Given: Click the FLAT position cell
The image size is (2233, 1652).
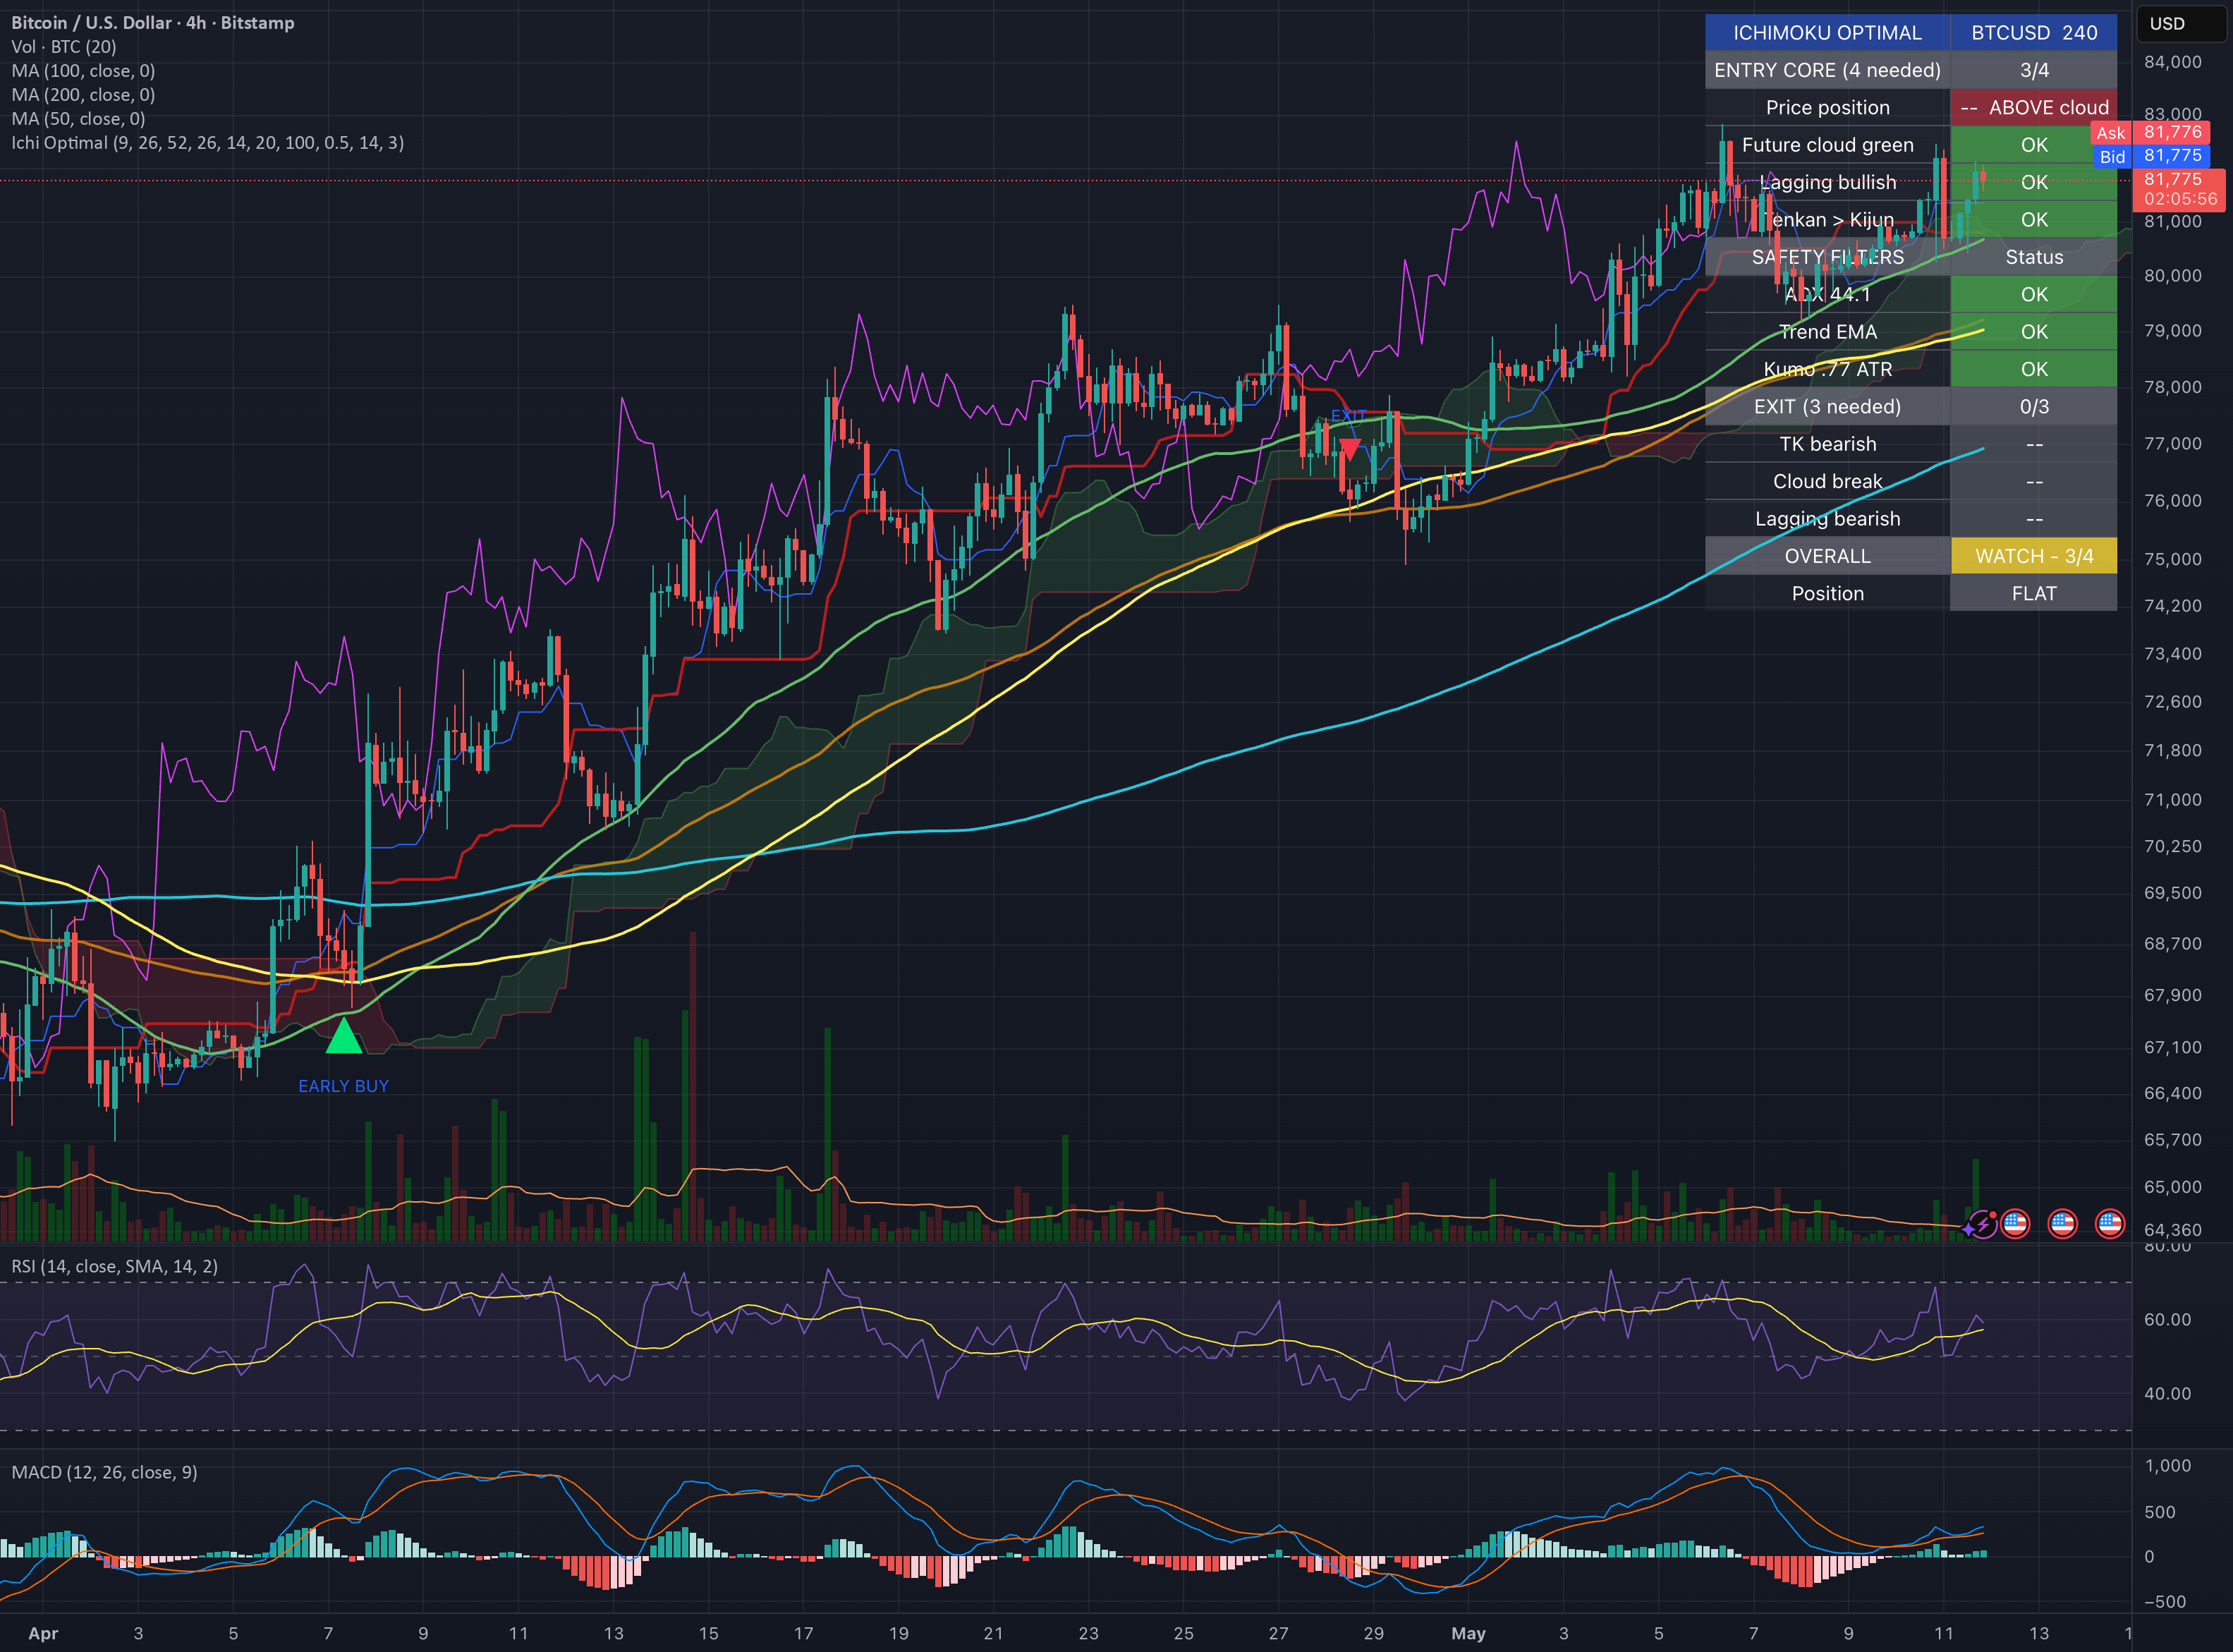Looking at the screenshot, I should tap(2034, 593).
